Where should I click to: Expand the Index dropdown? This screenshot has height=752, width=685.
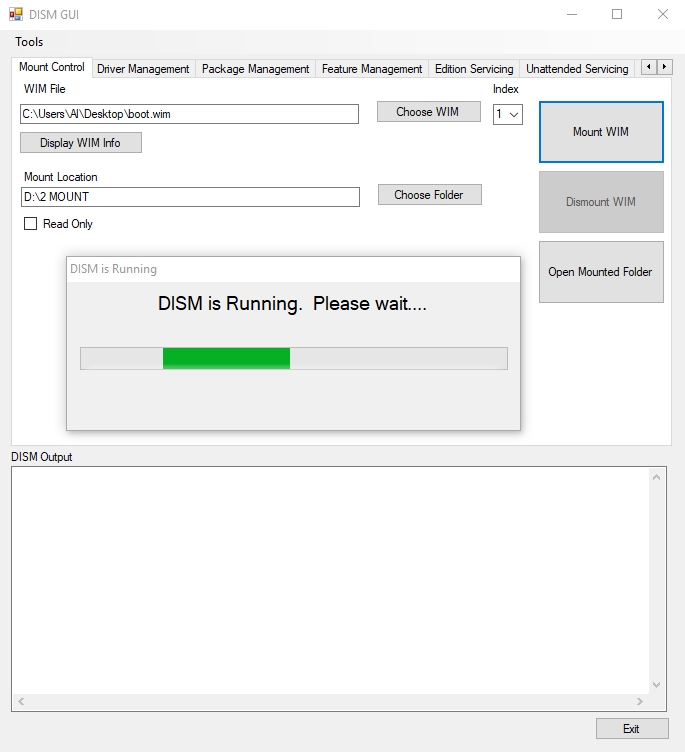click(x=508, y=115)
